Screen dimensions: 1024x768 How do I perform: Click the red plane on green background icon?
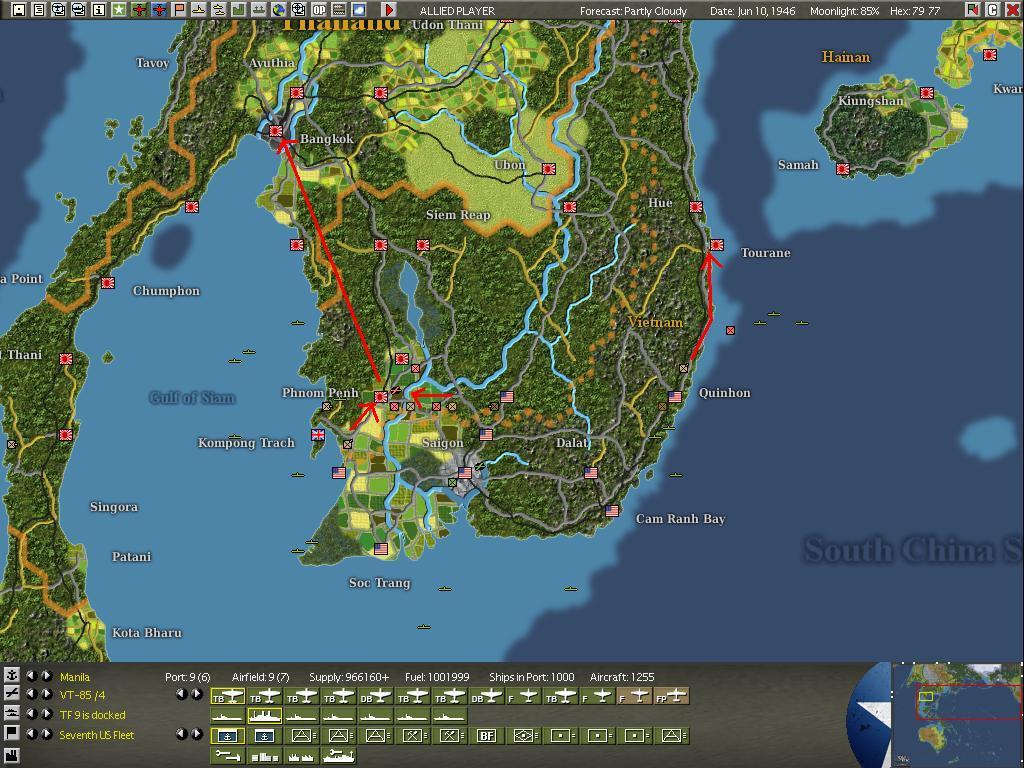pos(139,10)
